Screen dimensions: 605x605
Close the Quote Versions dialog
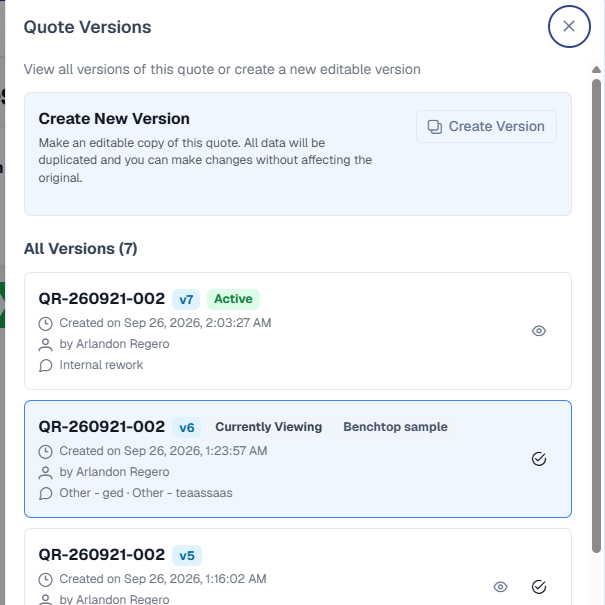point(569,26)
